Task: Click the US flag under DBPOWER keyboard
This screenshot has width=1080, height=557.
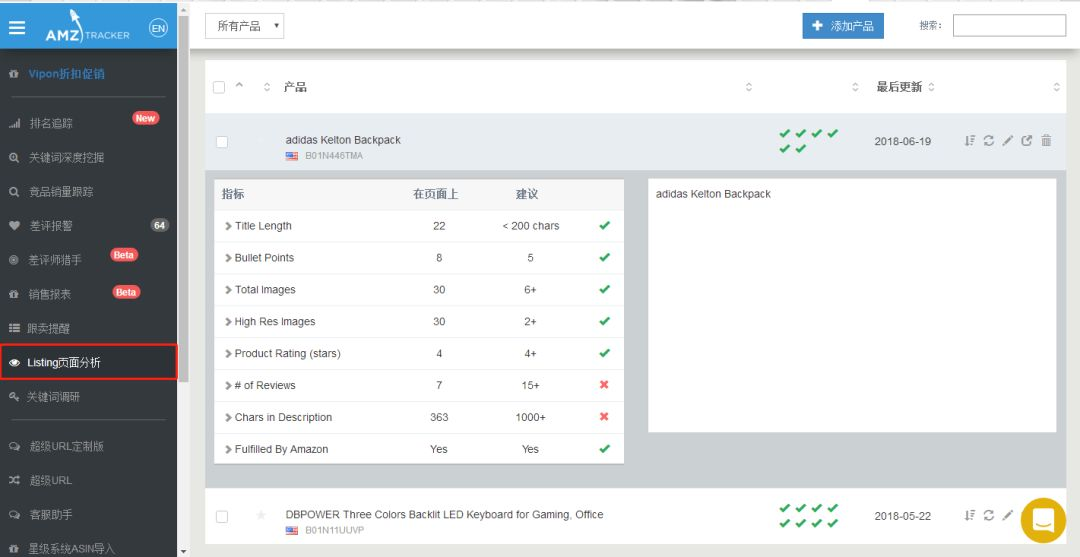Action: tap(292, 531)
